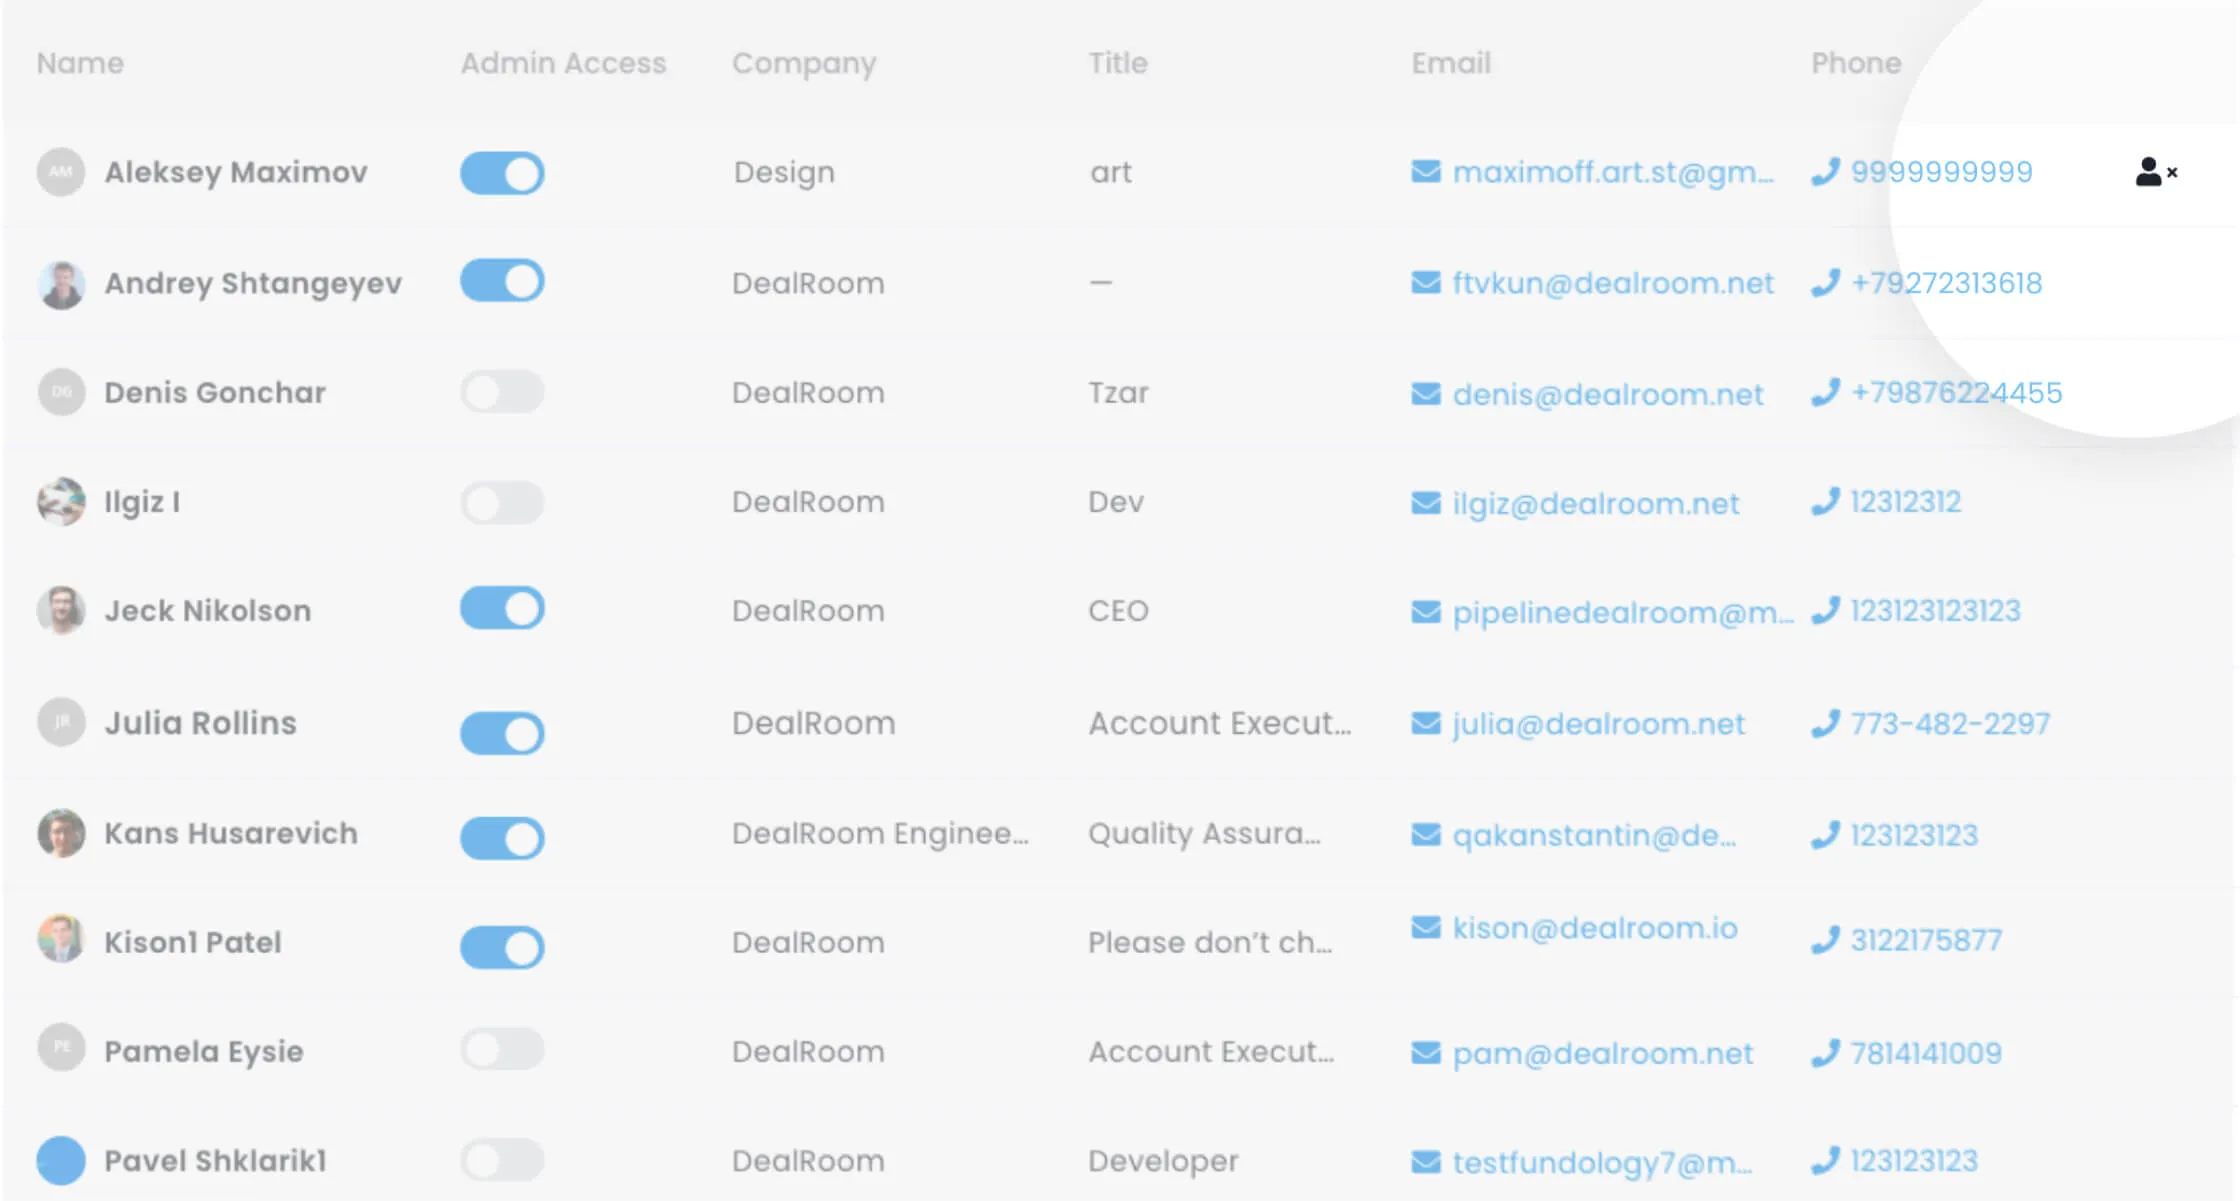This screenshot has width=2240, height=1201.
Task: Sort by the Name column header
Action: click(x=80, y=63)
